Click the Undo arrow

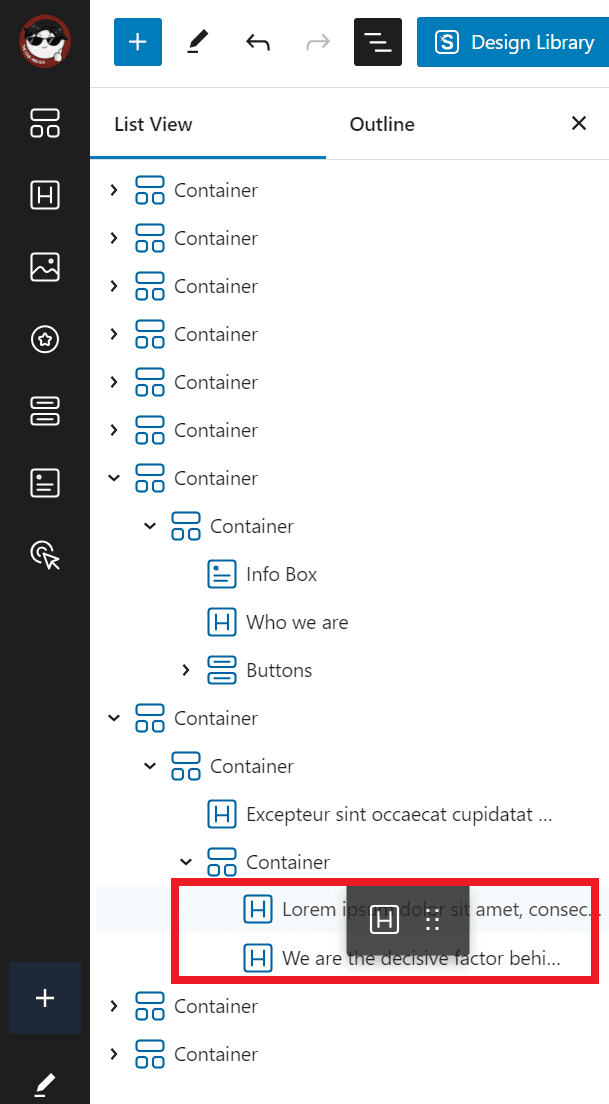coord(258,42)
